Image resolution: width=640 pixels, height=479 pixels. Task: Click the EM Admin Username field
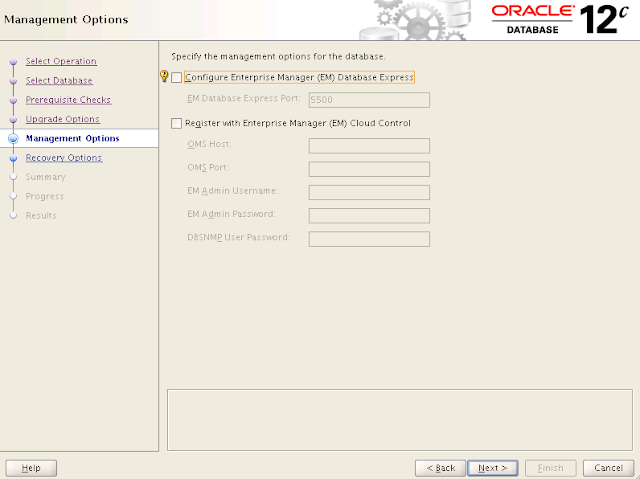coord(369,192)
